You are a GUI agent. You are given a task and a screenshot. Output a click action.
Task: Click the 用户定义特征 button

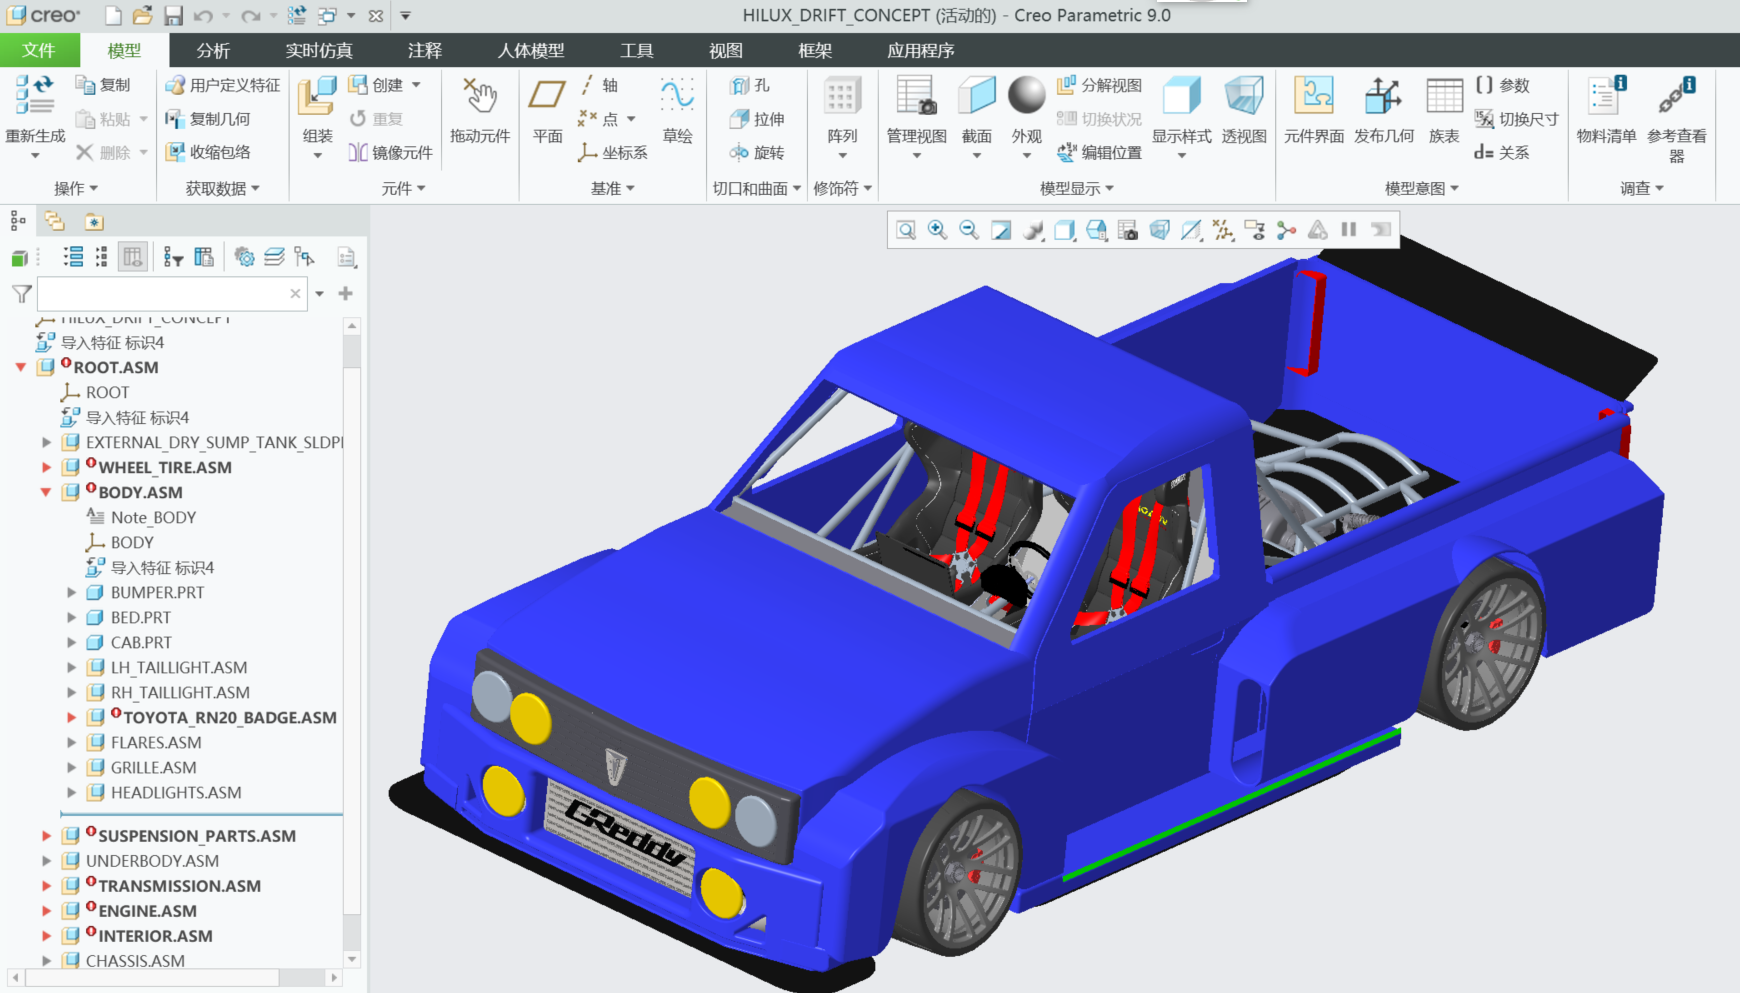(x=223, y=85)
